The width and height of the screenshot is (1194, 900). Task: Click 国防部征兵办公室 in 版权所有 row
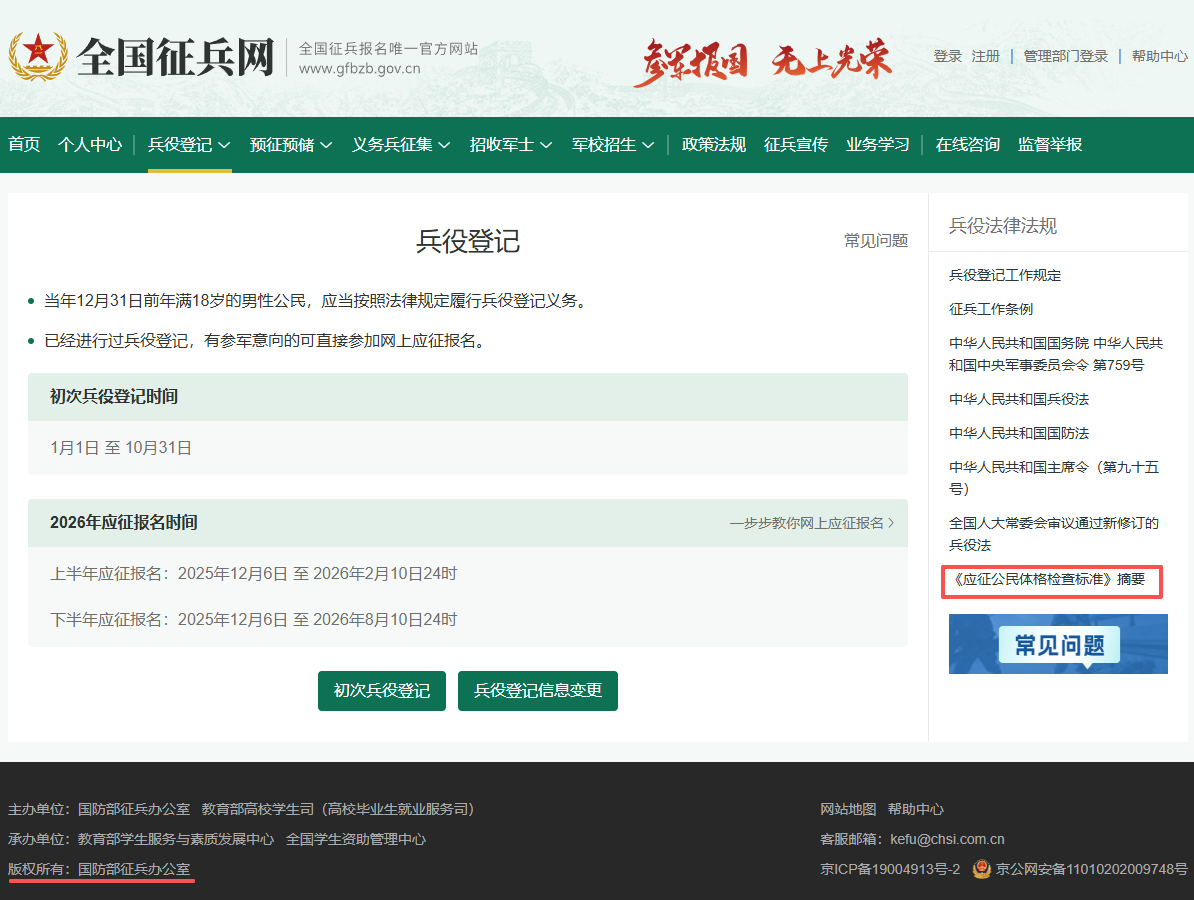point(134,869)
